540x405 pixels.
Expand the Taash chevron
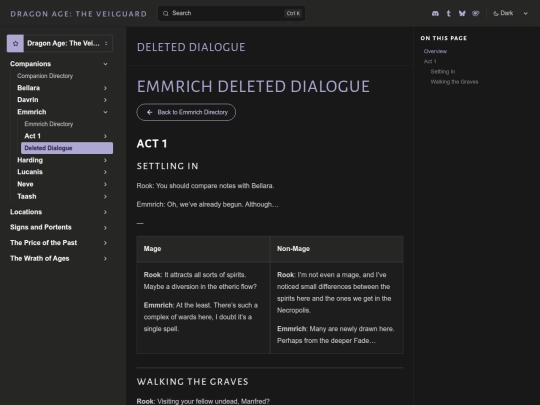pyautogui.click(x=105, y=196)
